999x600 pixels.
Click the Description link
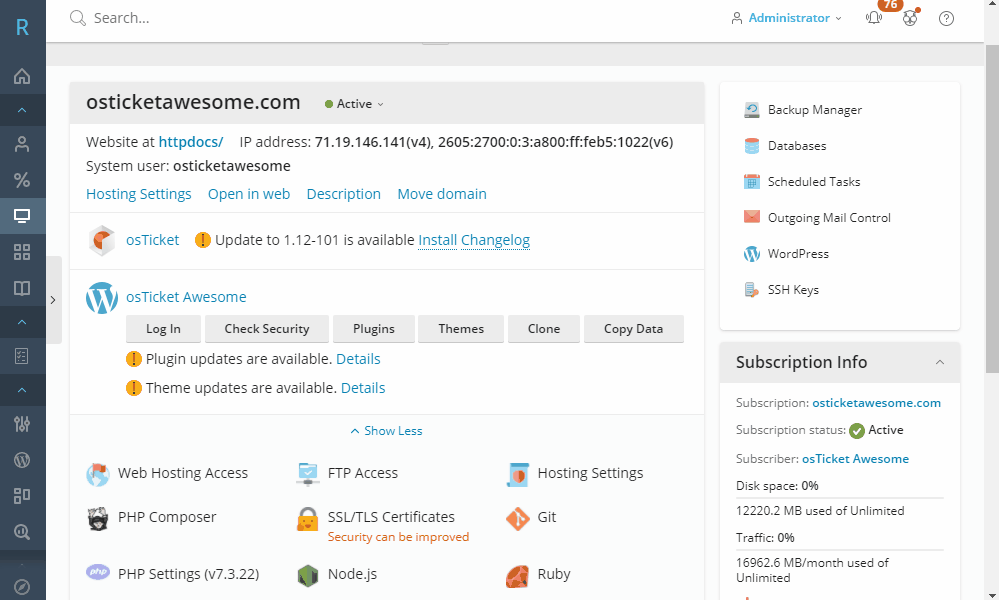344,194
